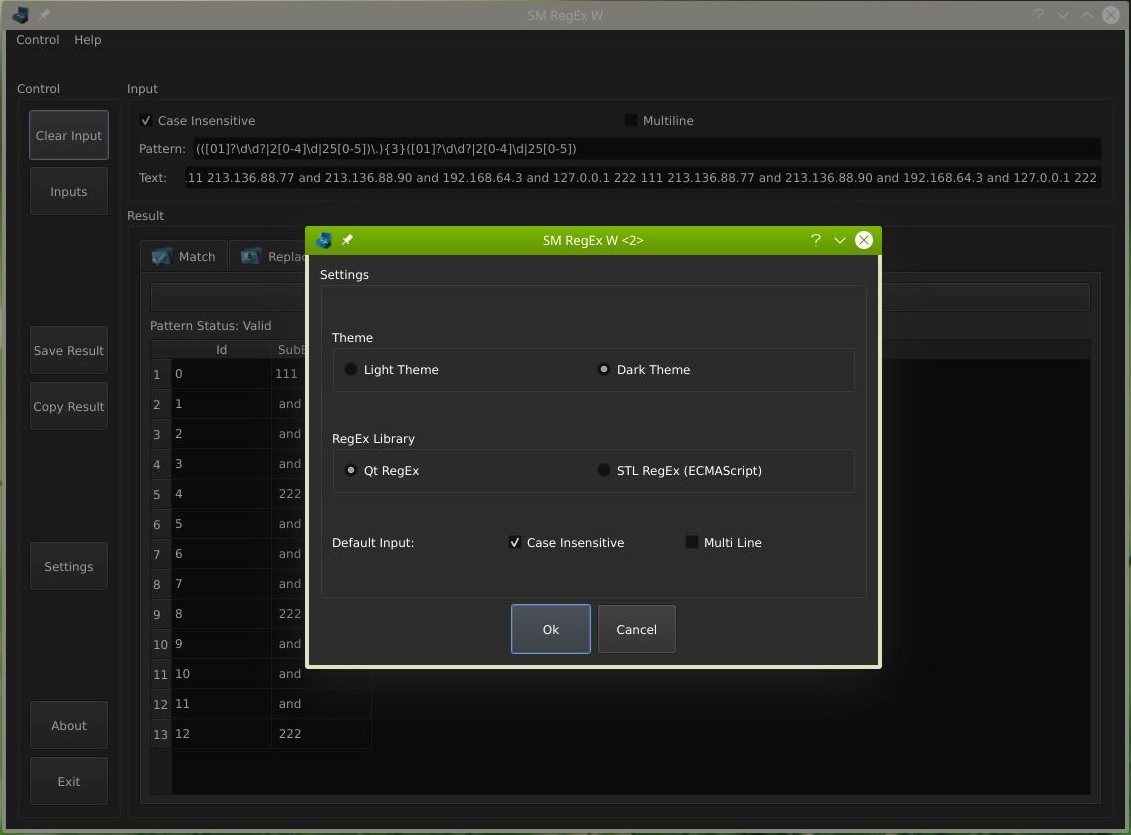This screenshot has width=1131, height=835.
Task: Click the main window help question mark
Action: click(x=1039, y=14)
